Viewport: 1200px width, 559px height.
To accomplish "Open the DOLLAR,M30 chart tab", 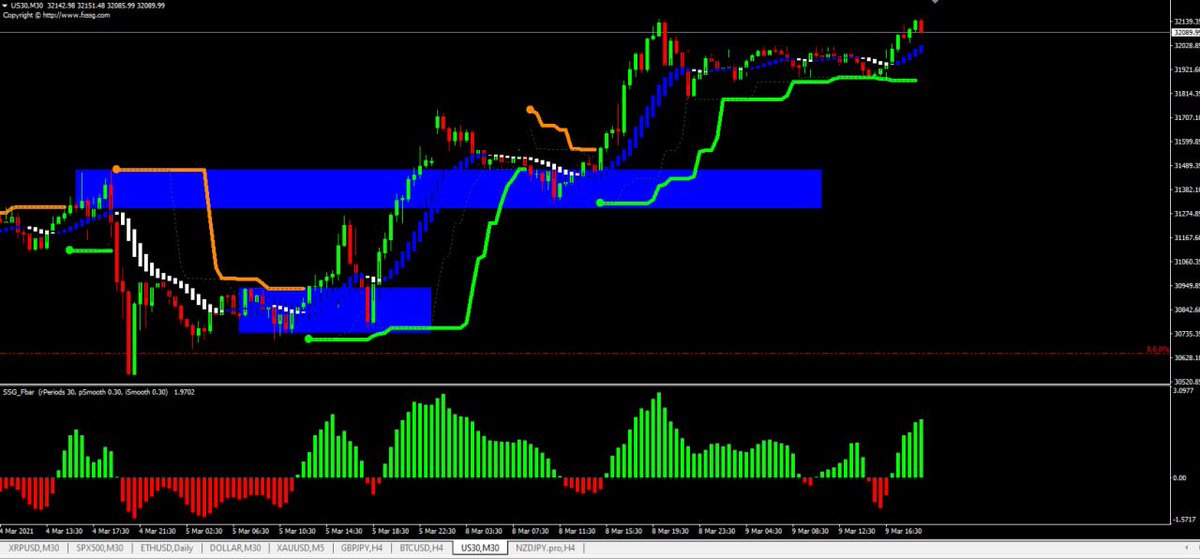I will coord(237,548).
